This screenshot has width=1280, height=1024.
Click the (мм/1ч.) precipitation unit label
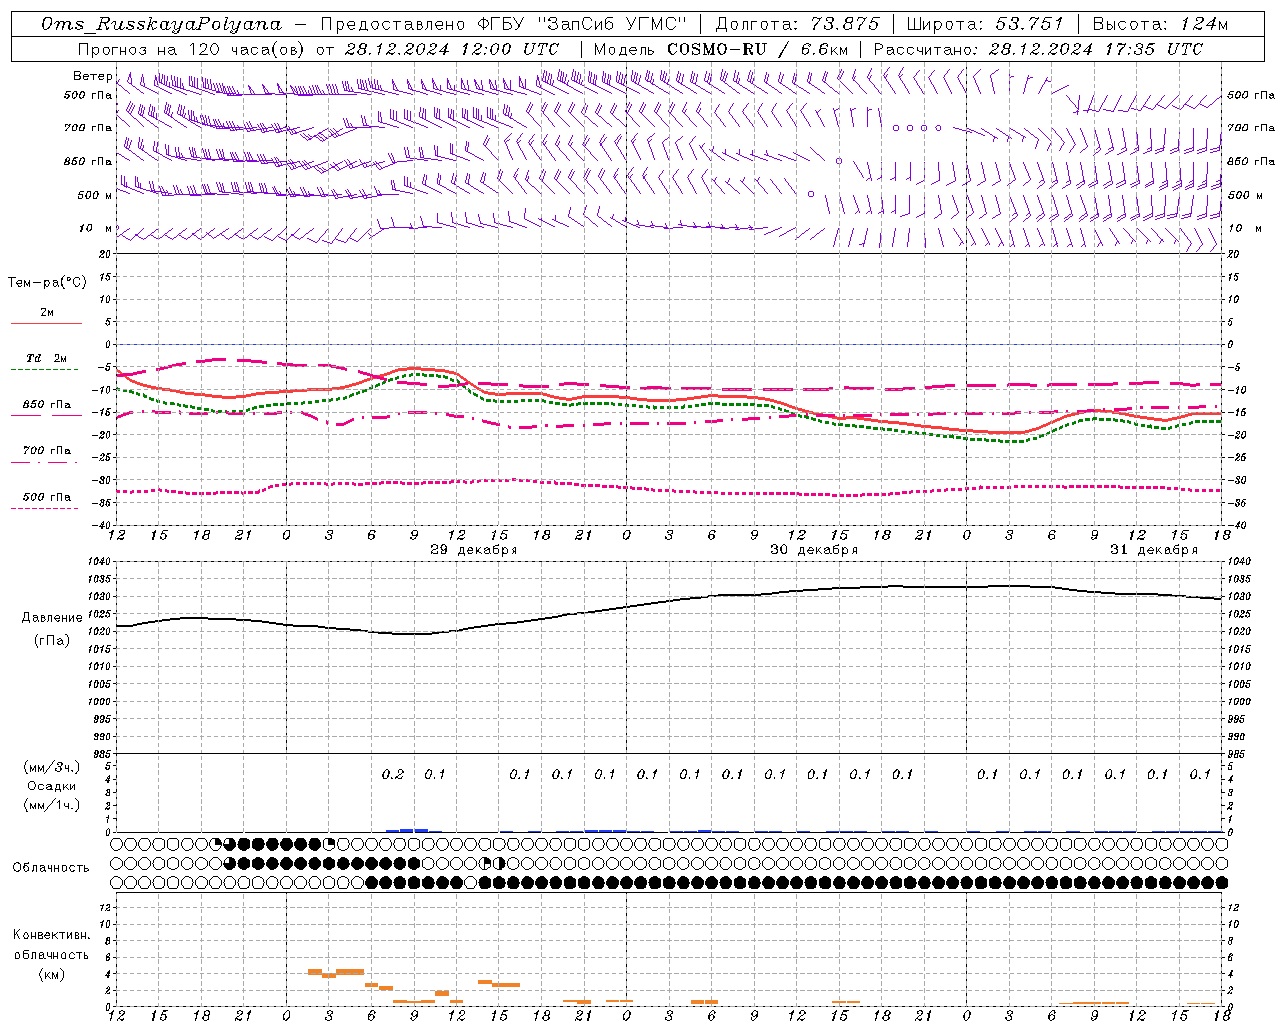click(x=52, y=805)
